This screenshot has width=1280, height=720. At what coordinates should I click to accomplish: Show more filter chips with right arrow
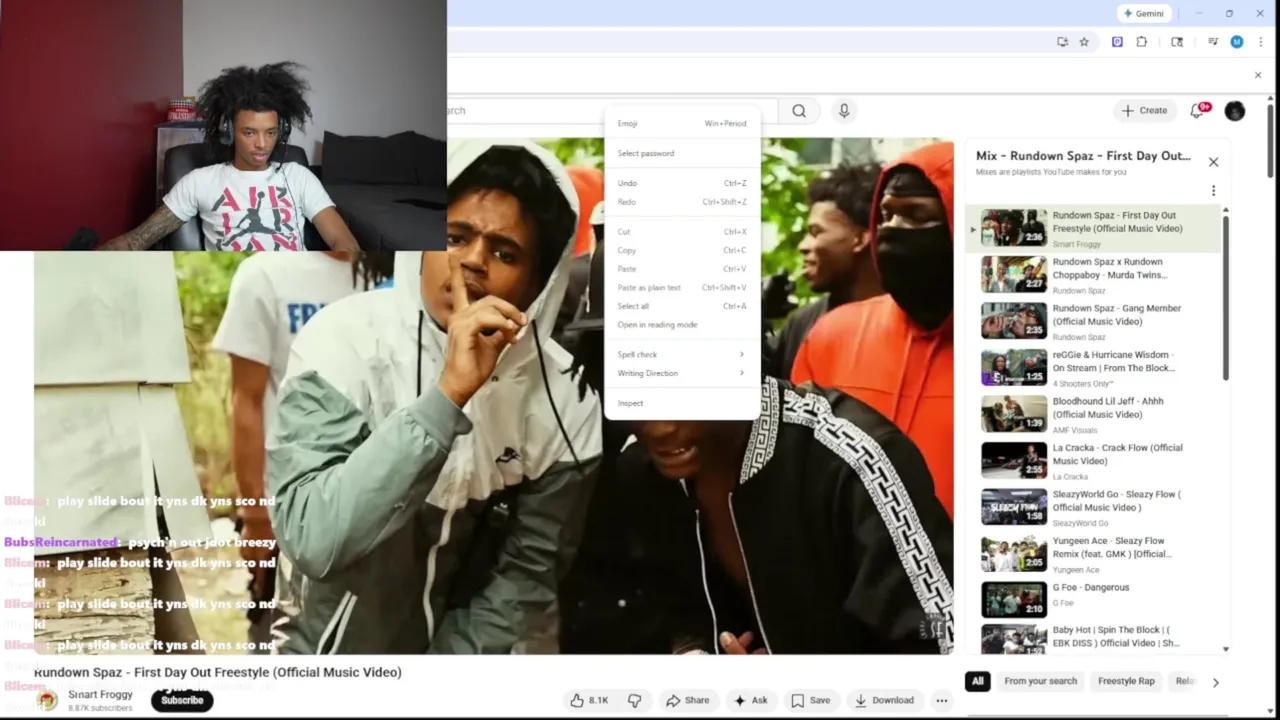pyautogui.click(x=1215, y=682)
